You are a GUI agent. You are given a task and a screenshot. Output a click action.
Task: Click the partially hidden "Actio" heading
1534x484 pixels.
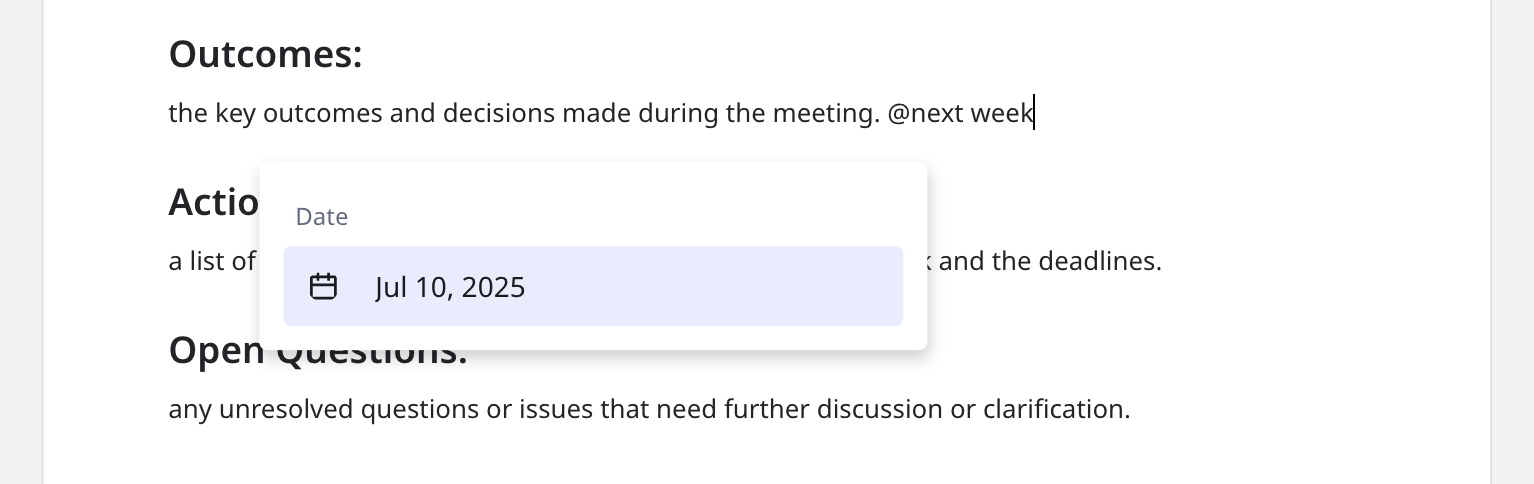click(x=213, y=202)
